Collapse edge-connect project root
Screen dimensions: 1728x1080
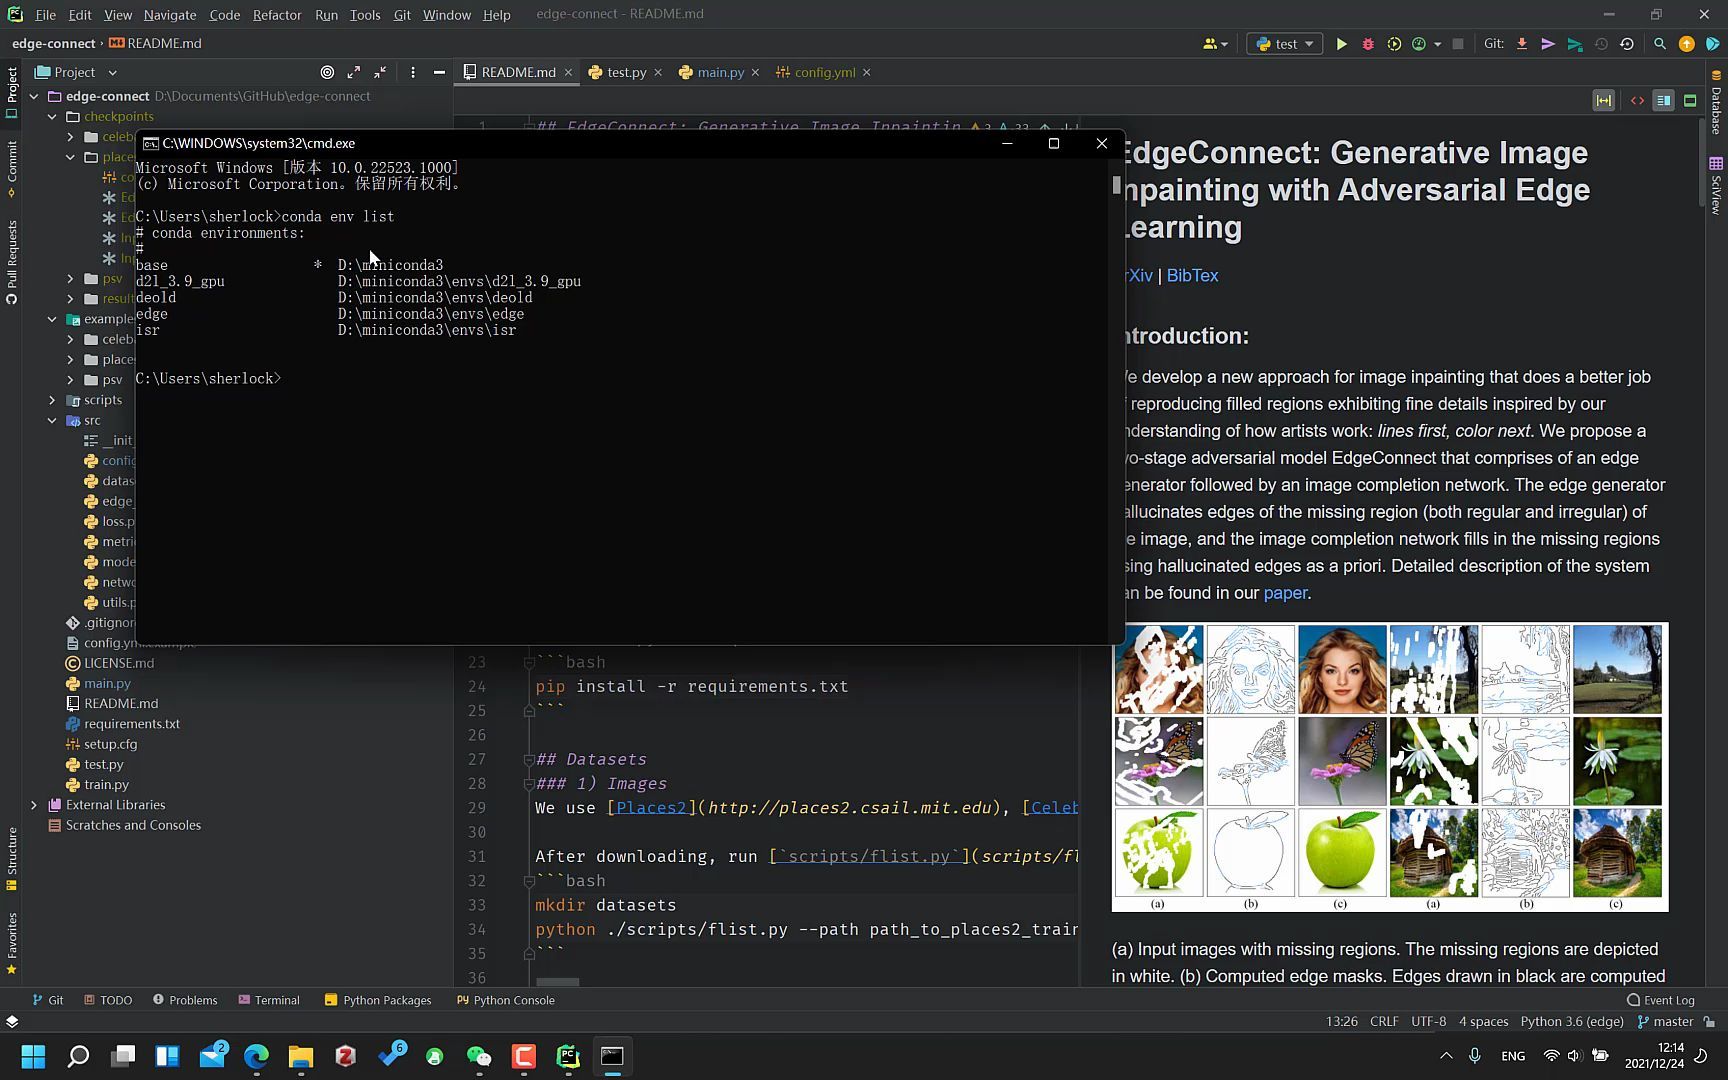[34, 96]
